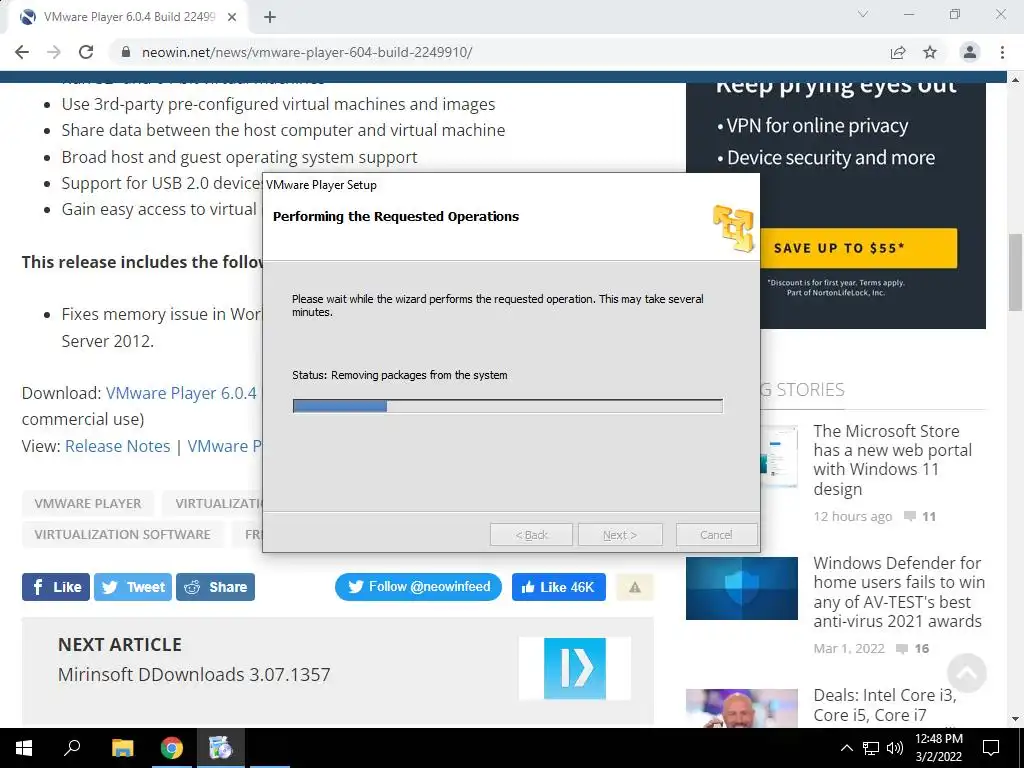Click the VMware Player Setup title bar
Screen dimensions: 1024x768
pos(511,185)
